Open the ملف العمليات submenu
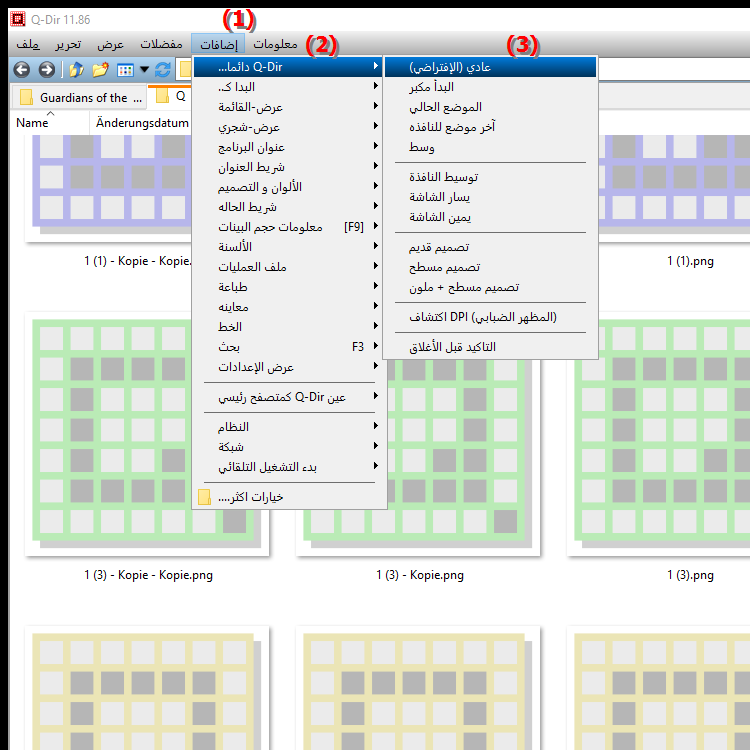 [x=288, y=267]
